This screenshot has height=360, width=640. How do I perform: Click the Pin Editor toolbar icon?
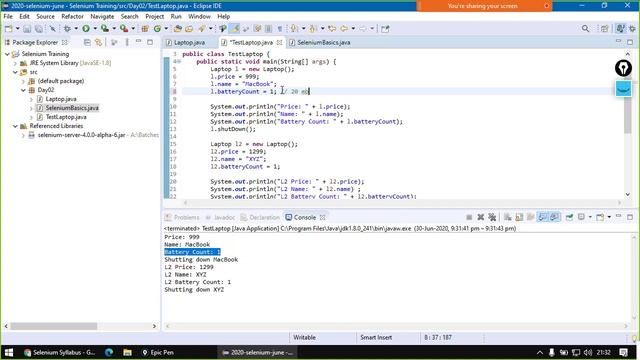click(x=385, y=29)
